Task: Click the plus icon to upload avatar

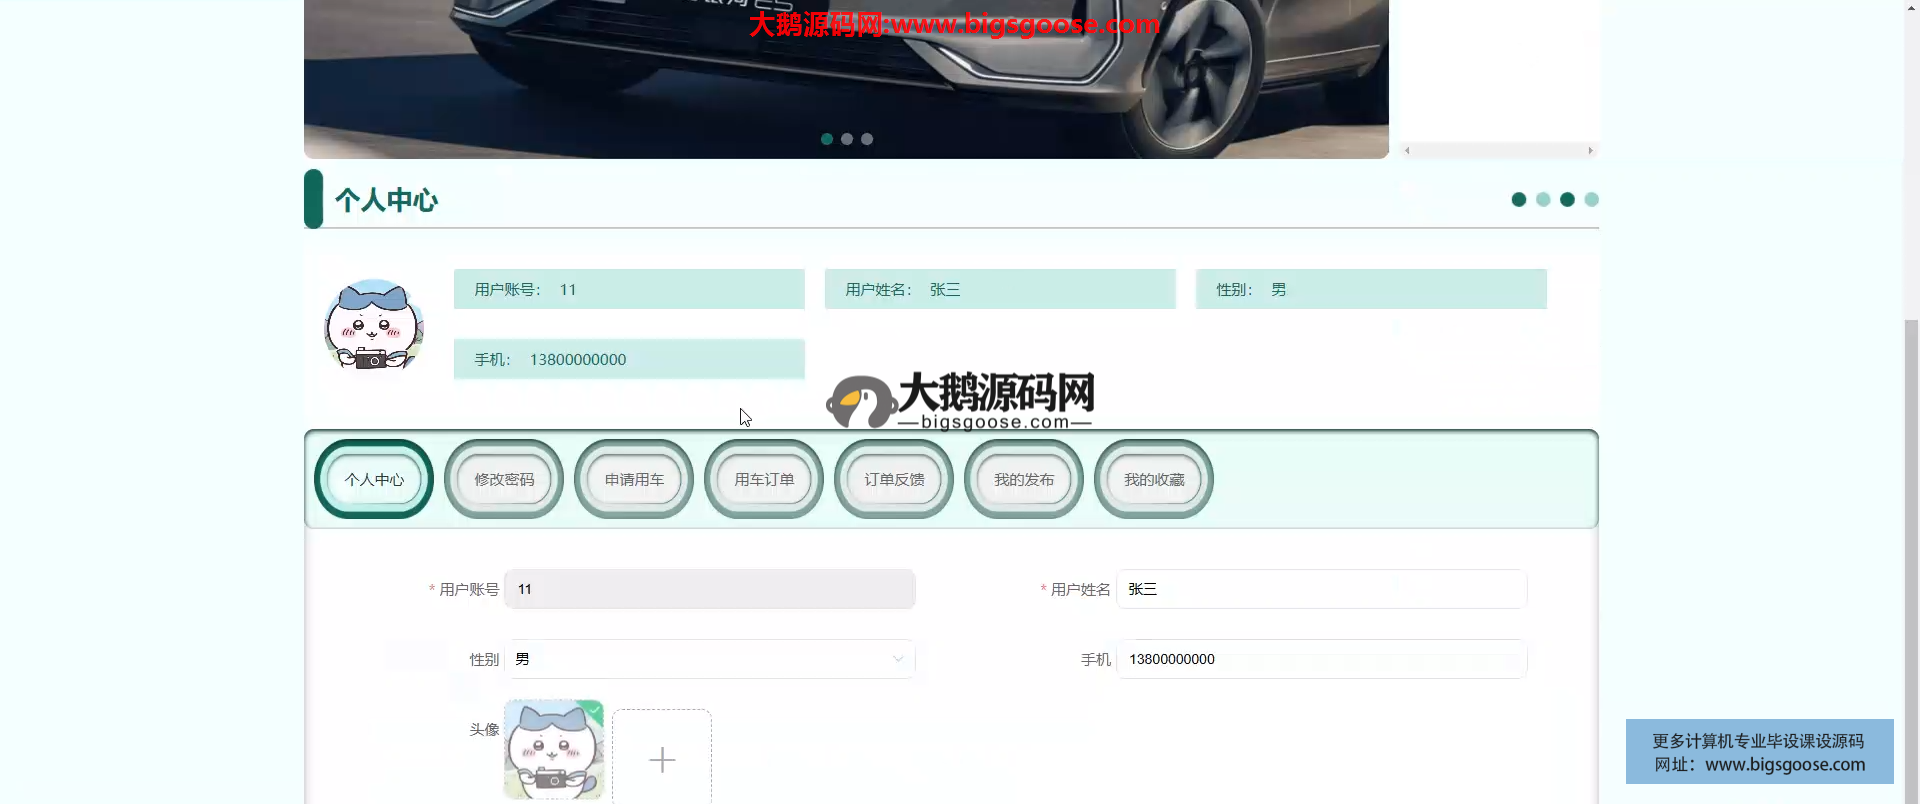Action: (662, 759)
